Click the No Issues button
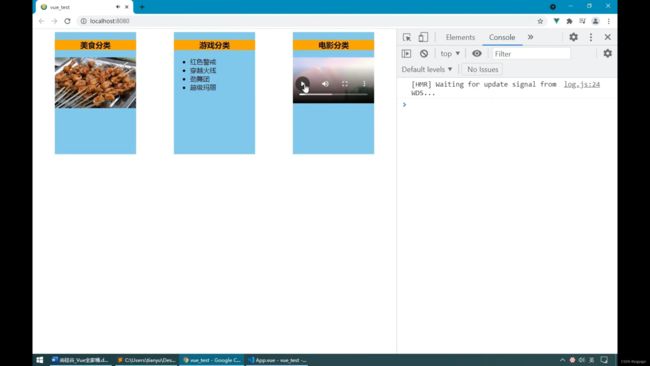The image size is (650, 366). tap(483, 69)
